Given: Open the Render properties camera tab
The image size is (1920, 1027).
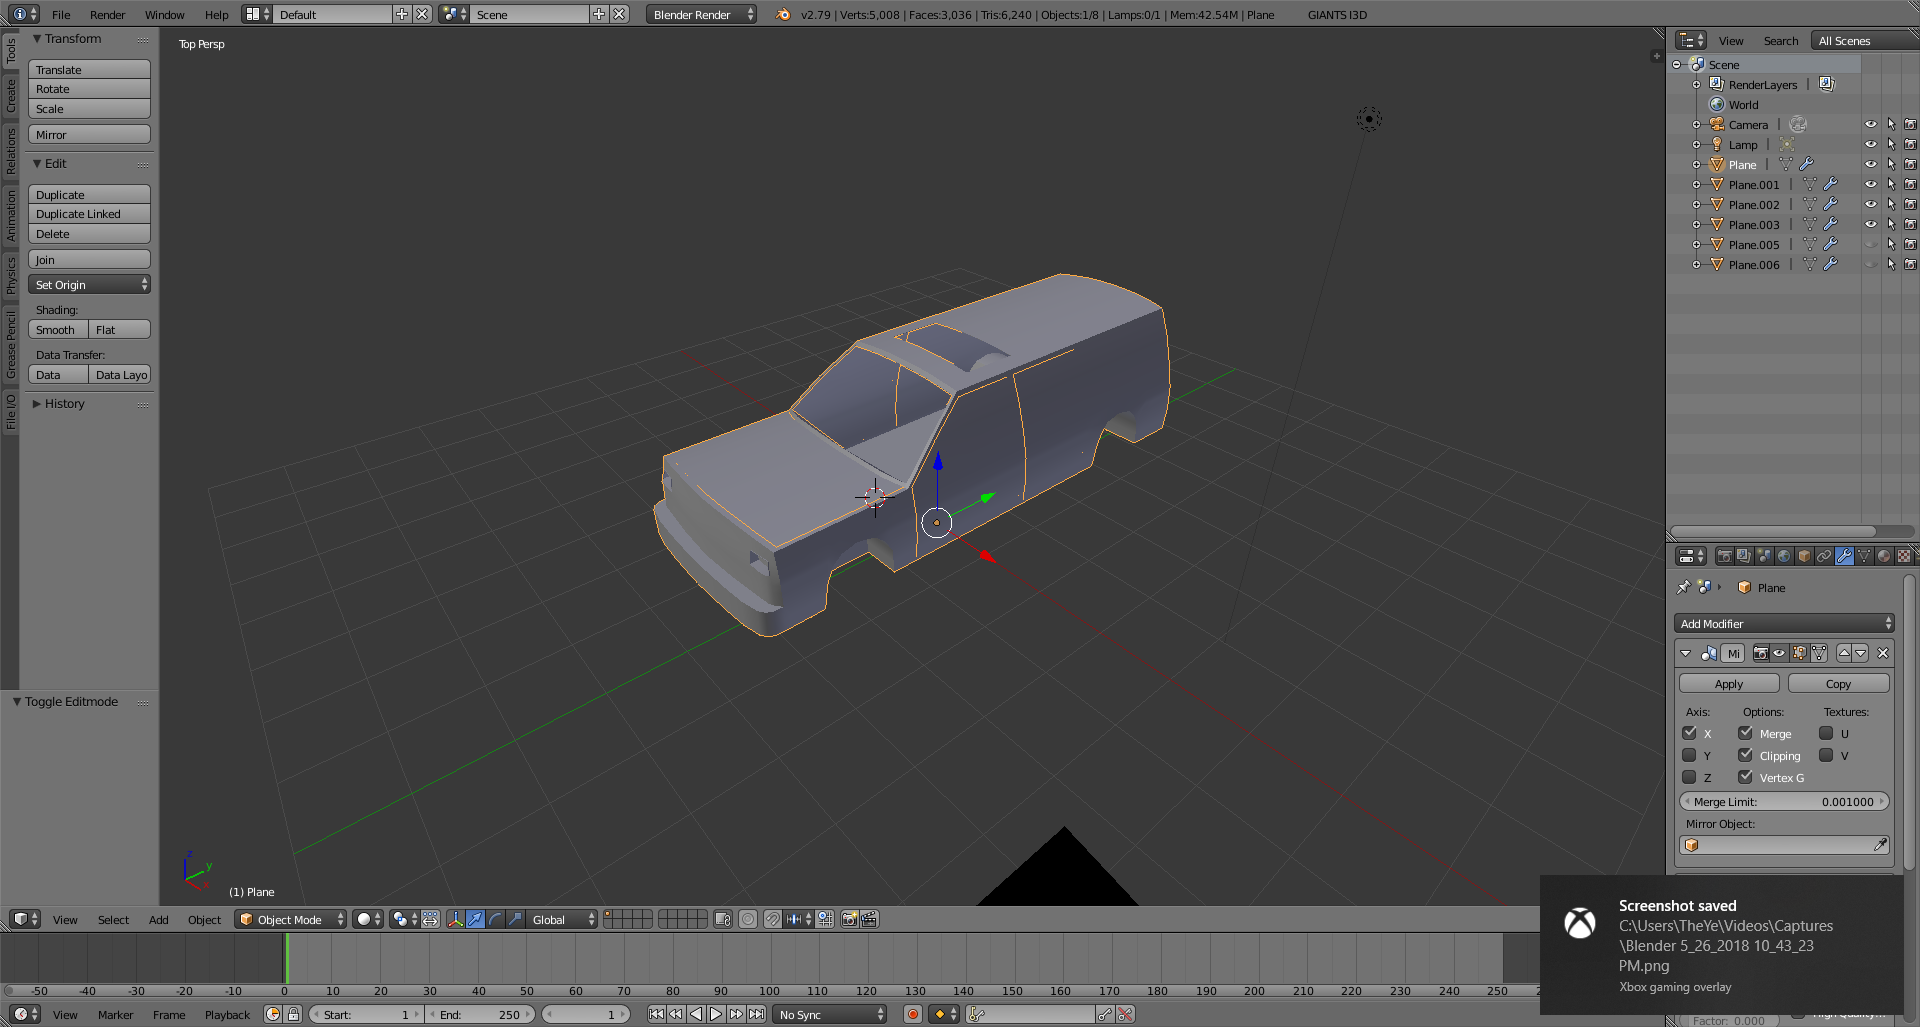Looking at the screenshot, I should 1724,556.
